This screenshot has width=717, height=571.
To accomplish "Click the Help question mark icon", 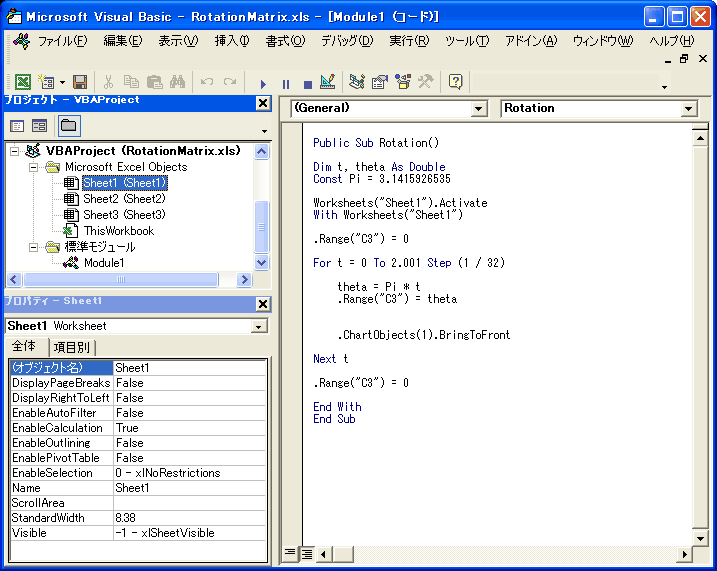I will click(455, 82).
